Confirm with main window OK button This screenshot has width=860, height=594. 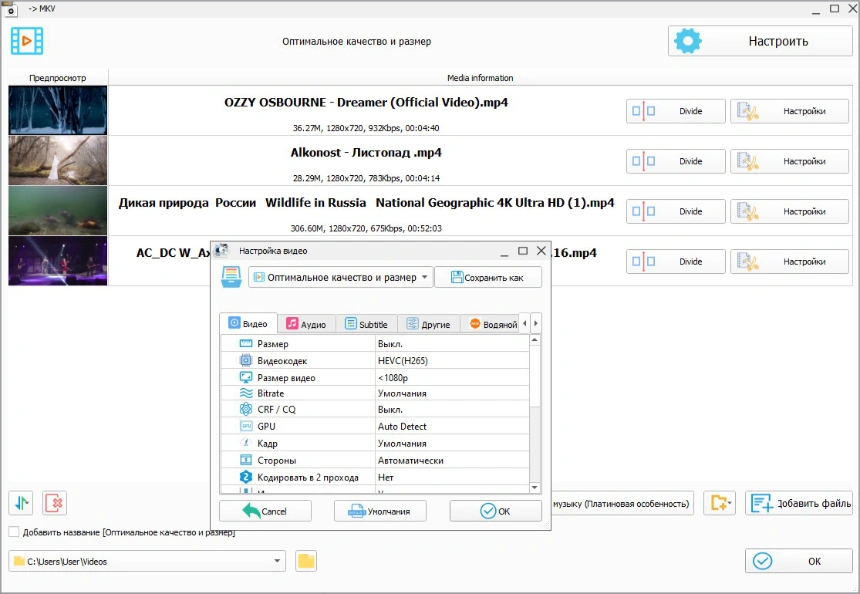coord(799,561)
